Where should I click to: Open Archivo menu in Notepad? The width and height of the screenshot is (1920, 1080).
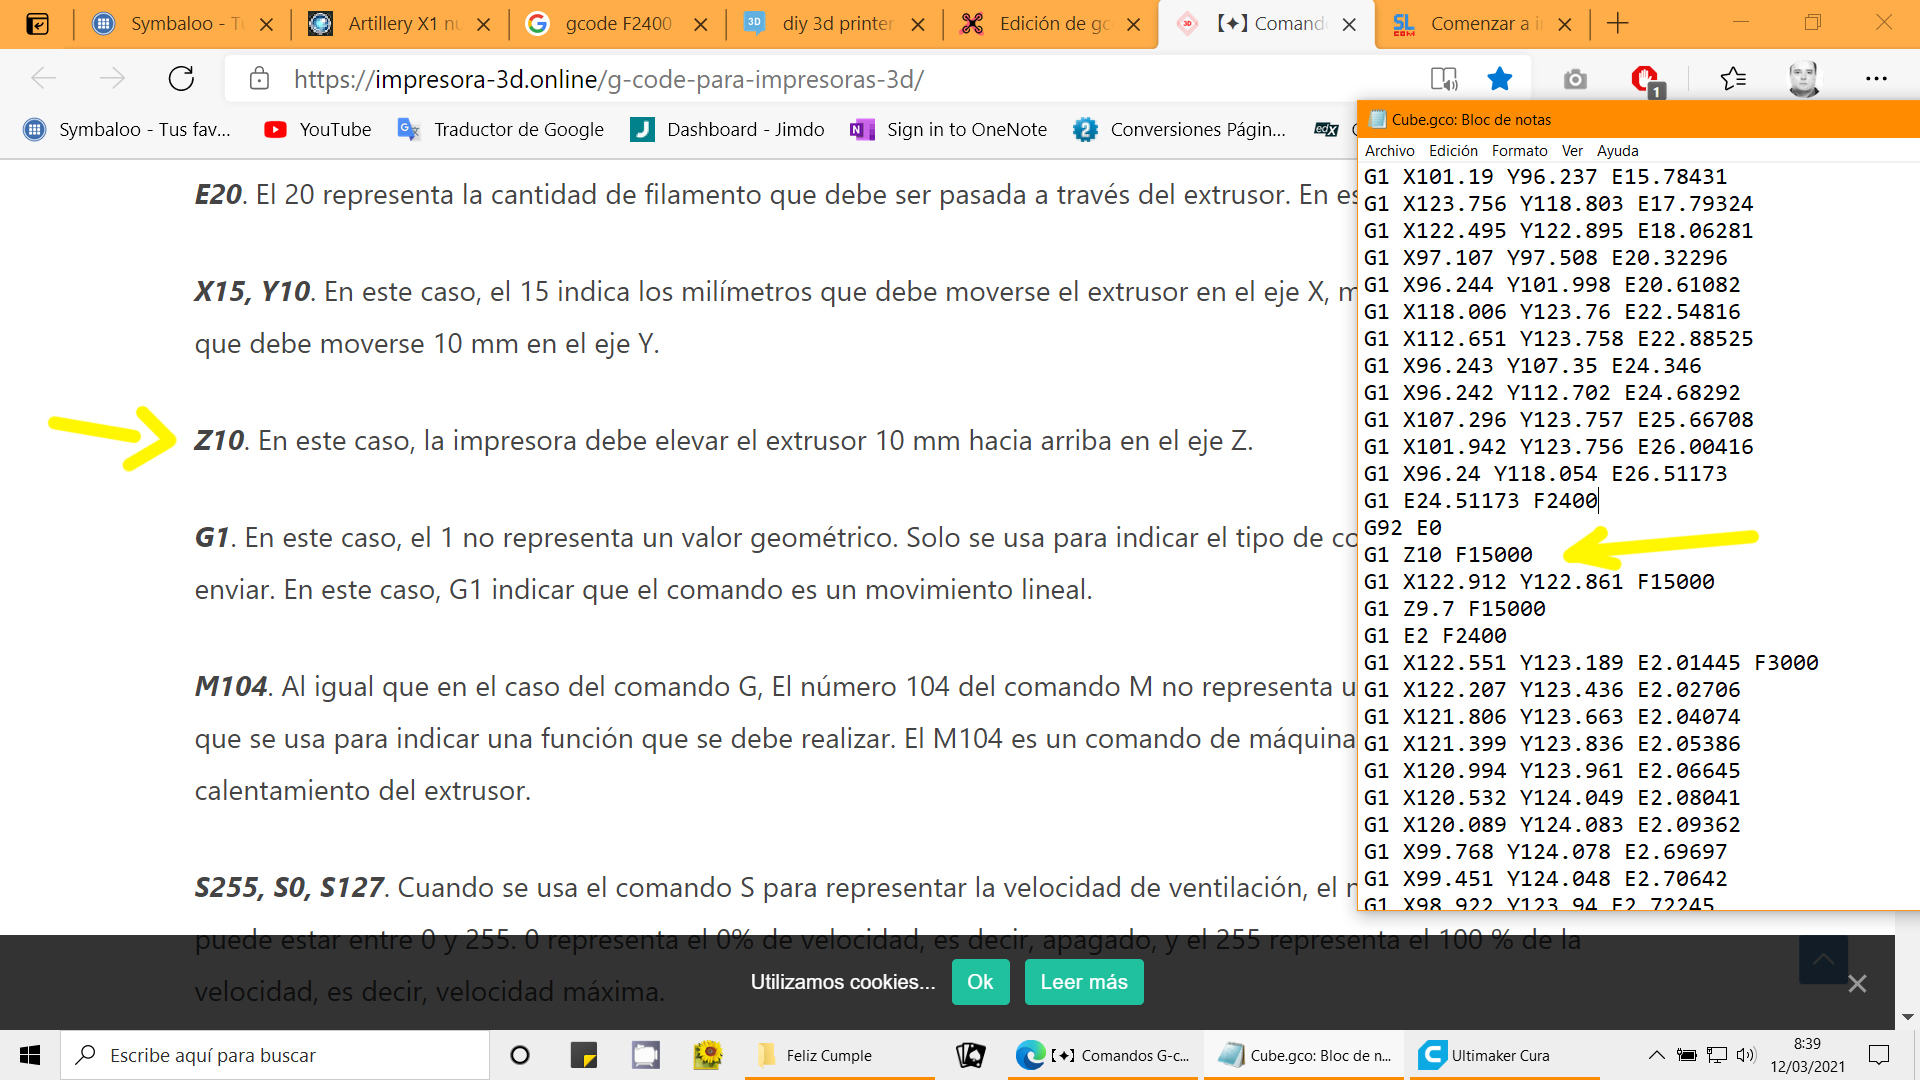pyautogui.click(x=1389, y=151)
